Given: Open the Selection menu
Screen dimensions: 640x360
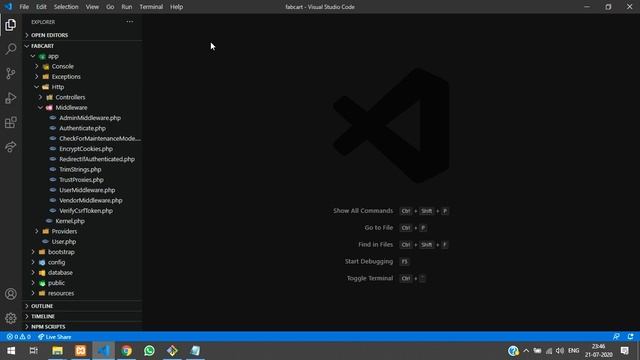Looking at the screenshot, I should click(66, 7).
